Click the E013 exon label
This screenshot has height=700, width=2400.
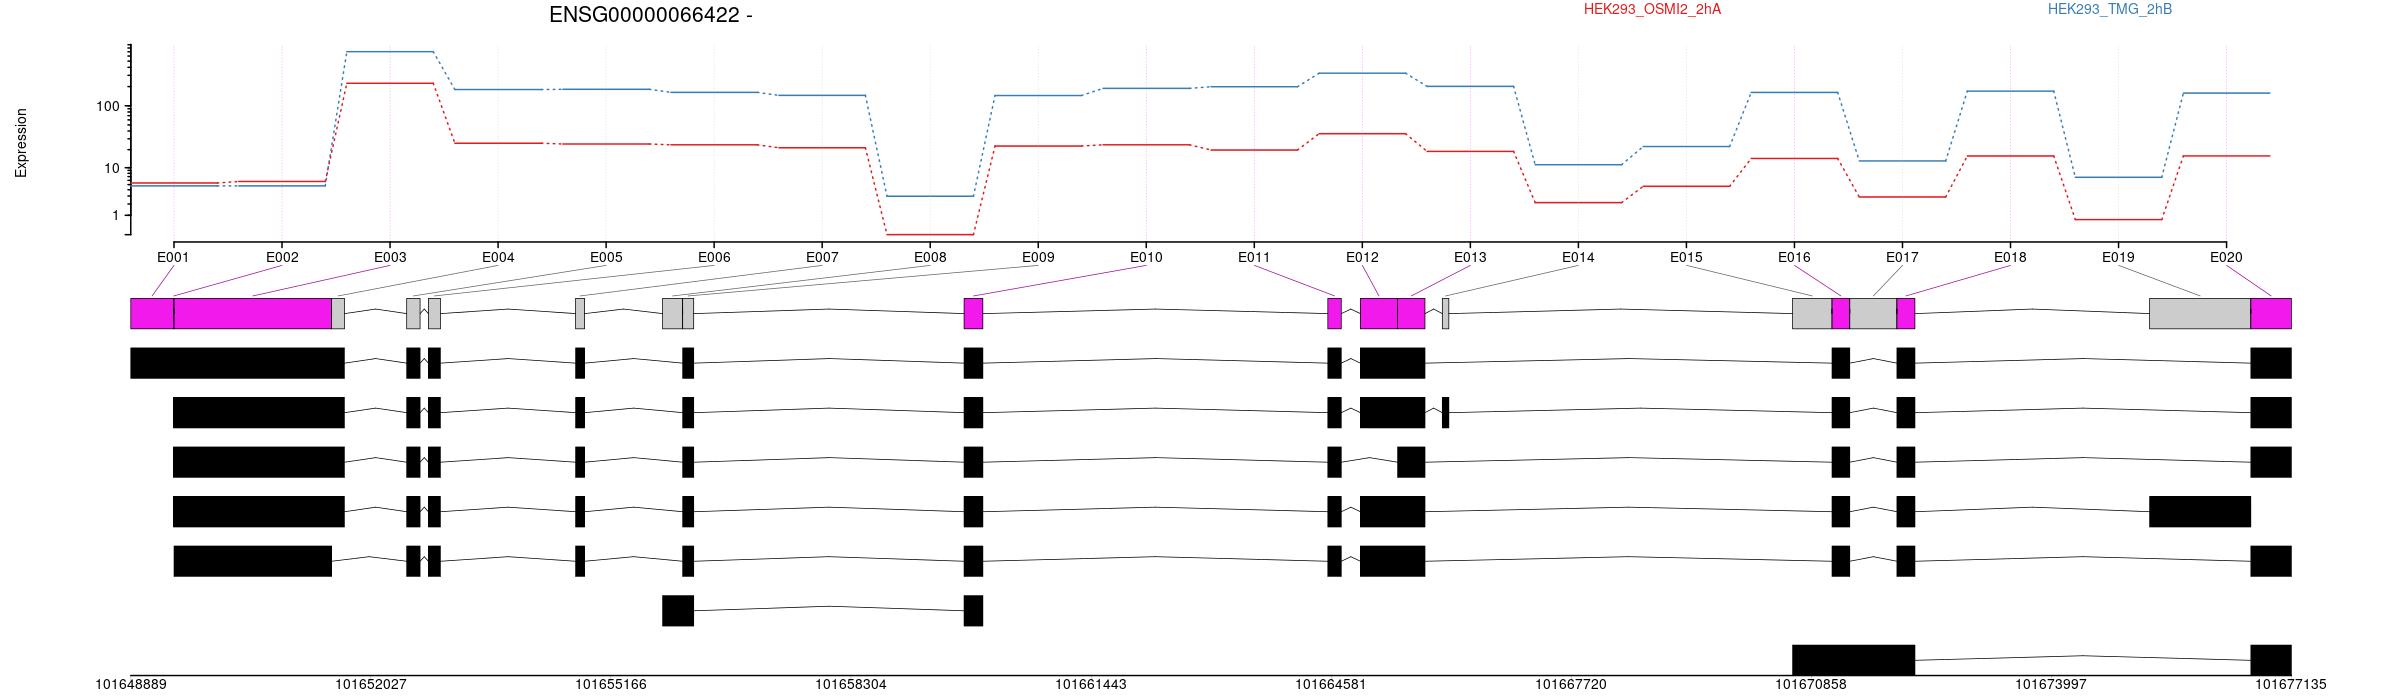pos(1470,257)
